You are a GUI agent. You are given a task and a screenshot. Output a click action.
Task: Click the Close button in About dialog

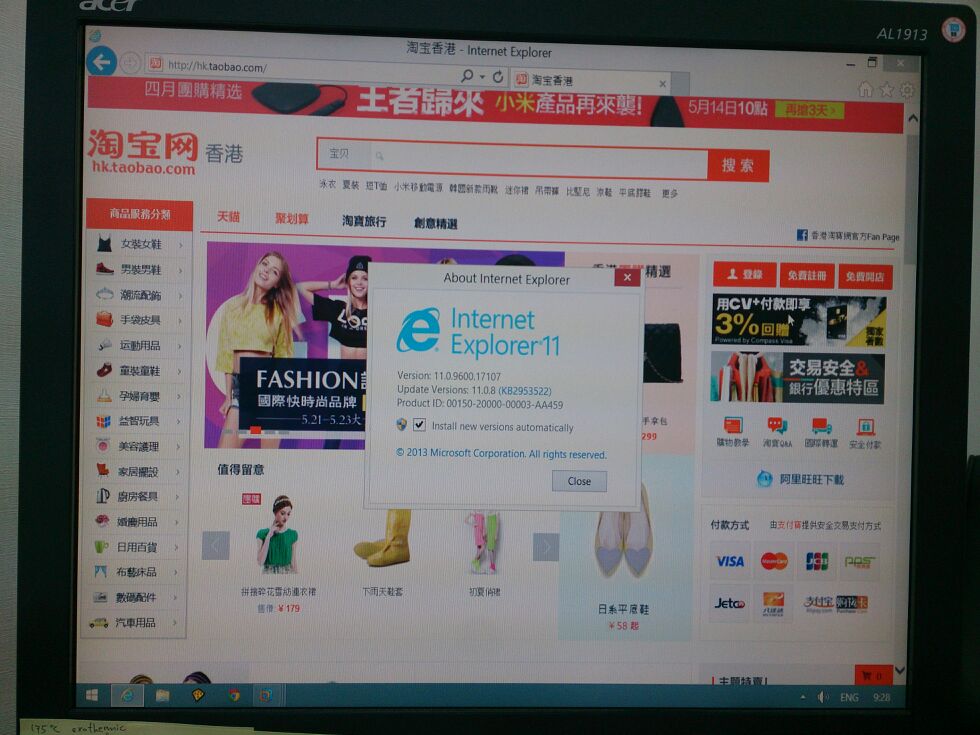(x=579, y=481)
